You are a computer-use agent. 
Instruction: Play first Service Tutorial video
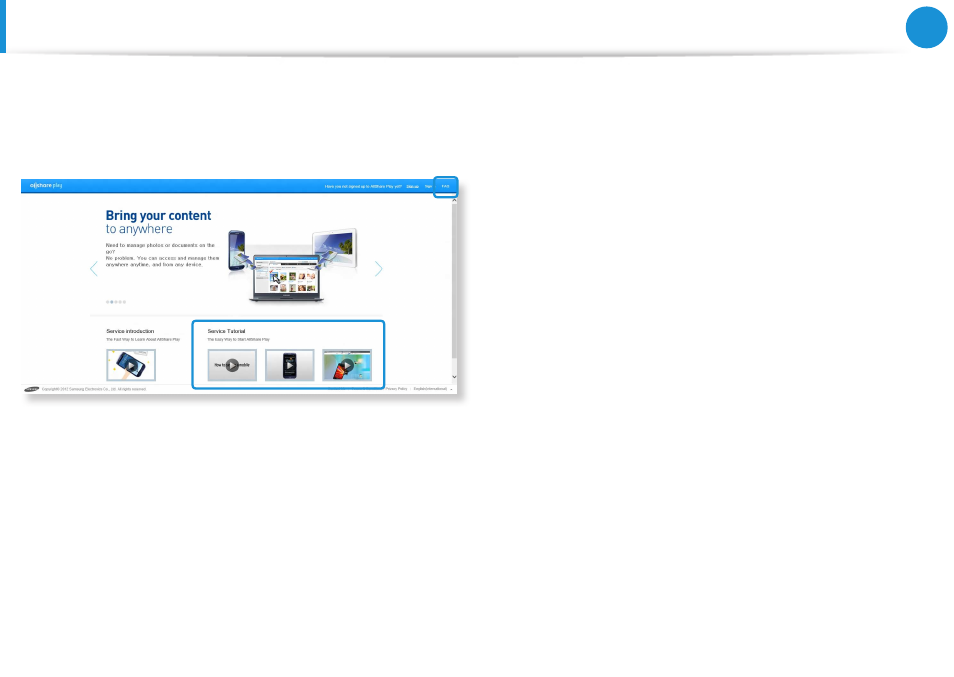click(x=232, y=365)
